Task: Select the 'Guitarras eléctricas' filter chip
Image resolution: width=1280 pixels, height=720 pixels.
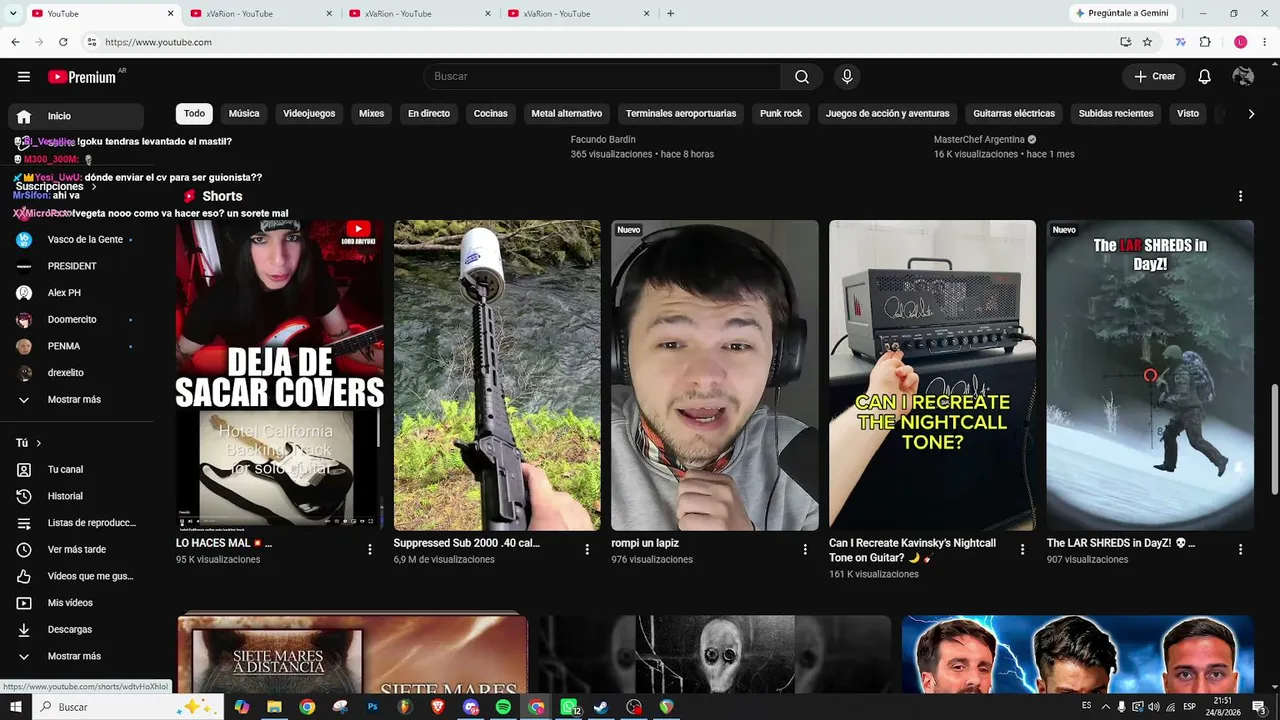Action: click(x=1014, y=114)
